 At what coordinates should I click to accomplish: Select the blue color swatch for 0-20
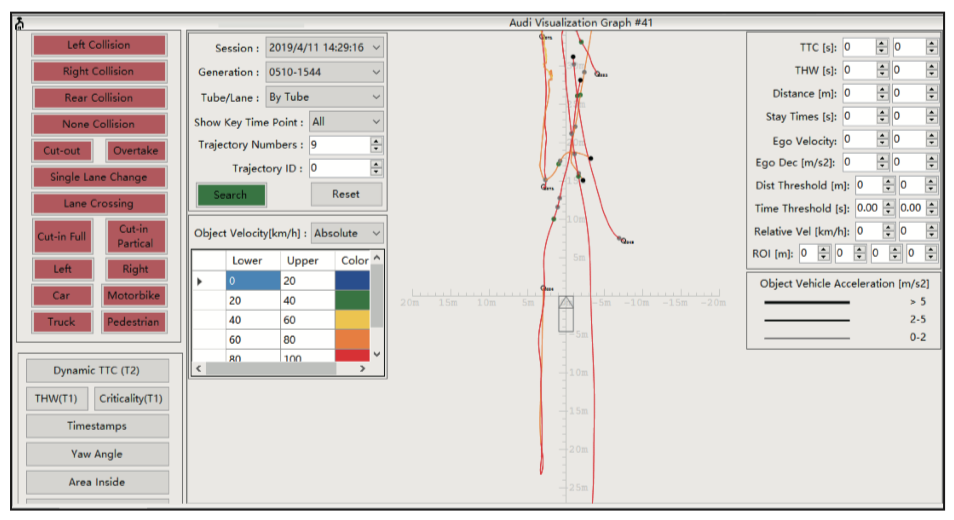[352, 280]
